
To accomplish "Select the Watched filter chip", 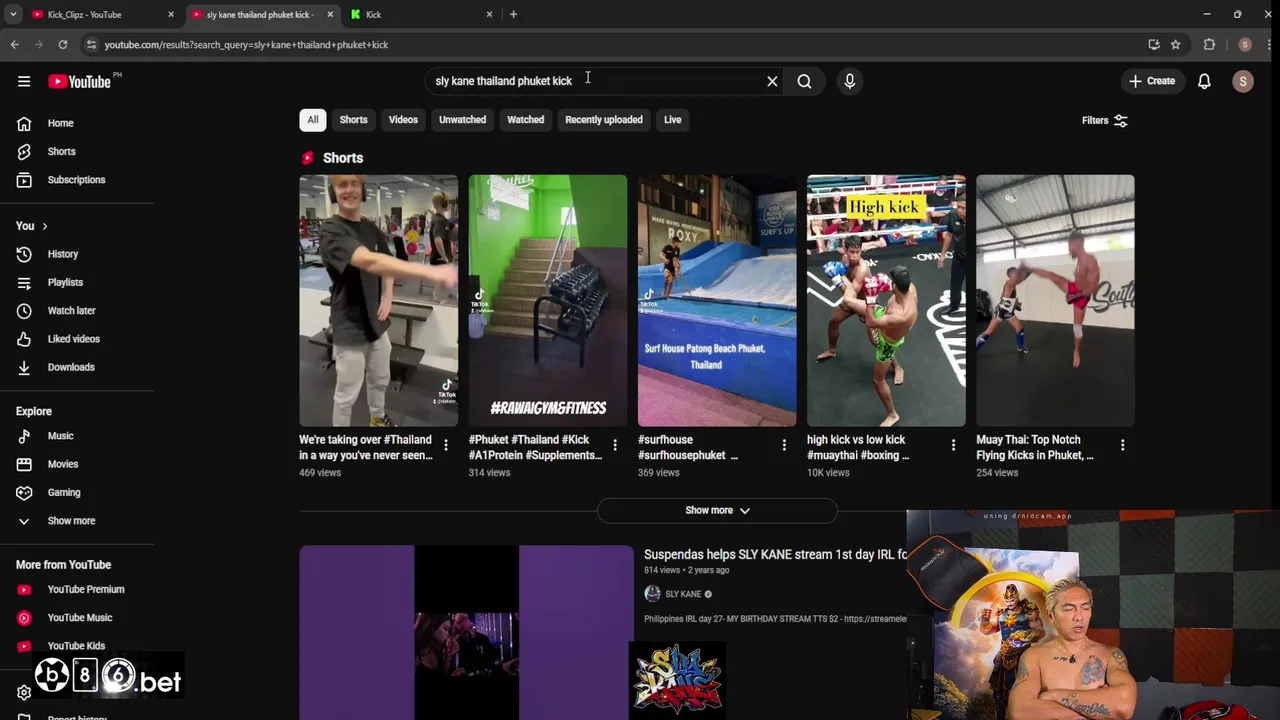I will point(525,120).
